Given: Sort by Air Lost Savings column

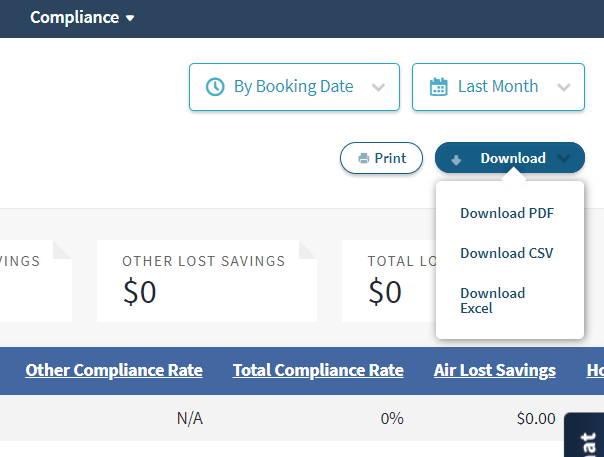Looking at the screenshot, I should click(x=494, y=370).
